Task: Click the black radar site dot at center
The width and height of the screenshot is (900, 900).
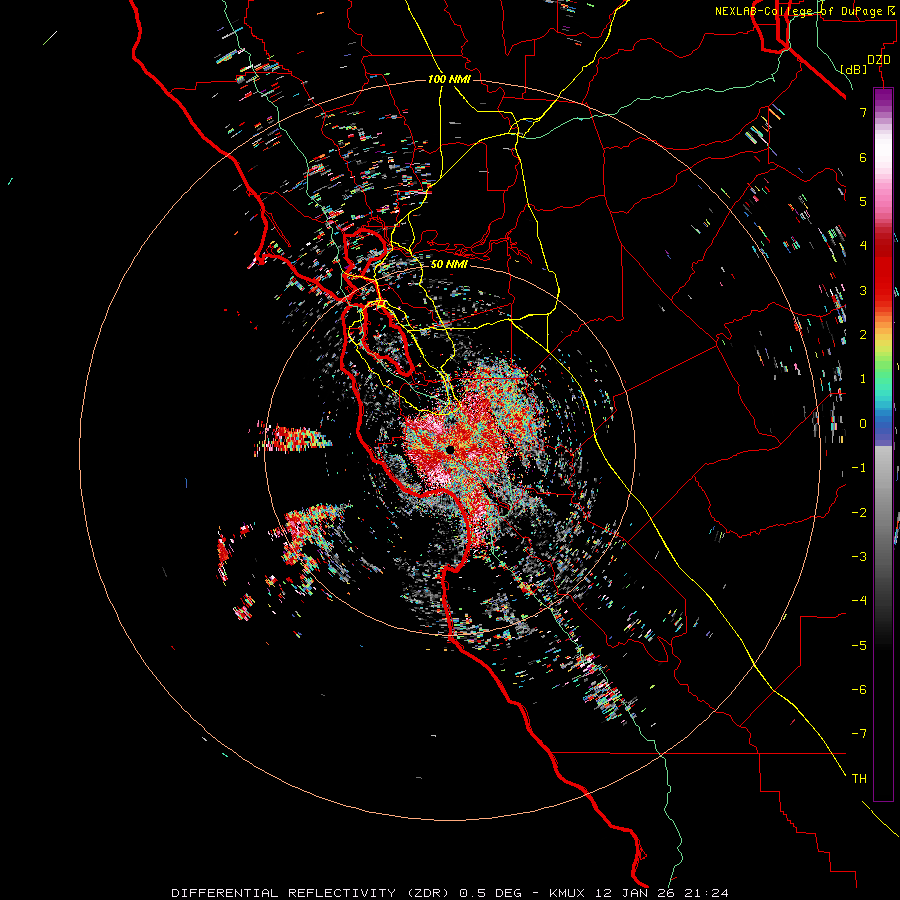Action: pos(450,449)
